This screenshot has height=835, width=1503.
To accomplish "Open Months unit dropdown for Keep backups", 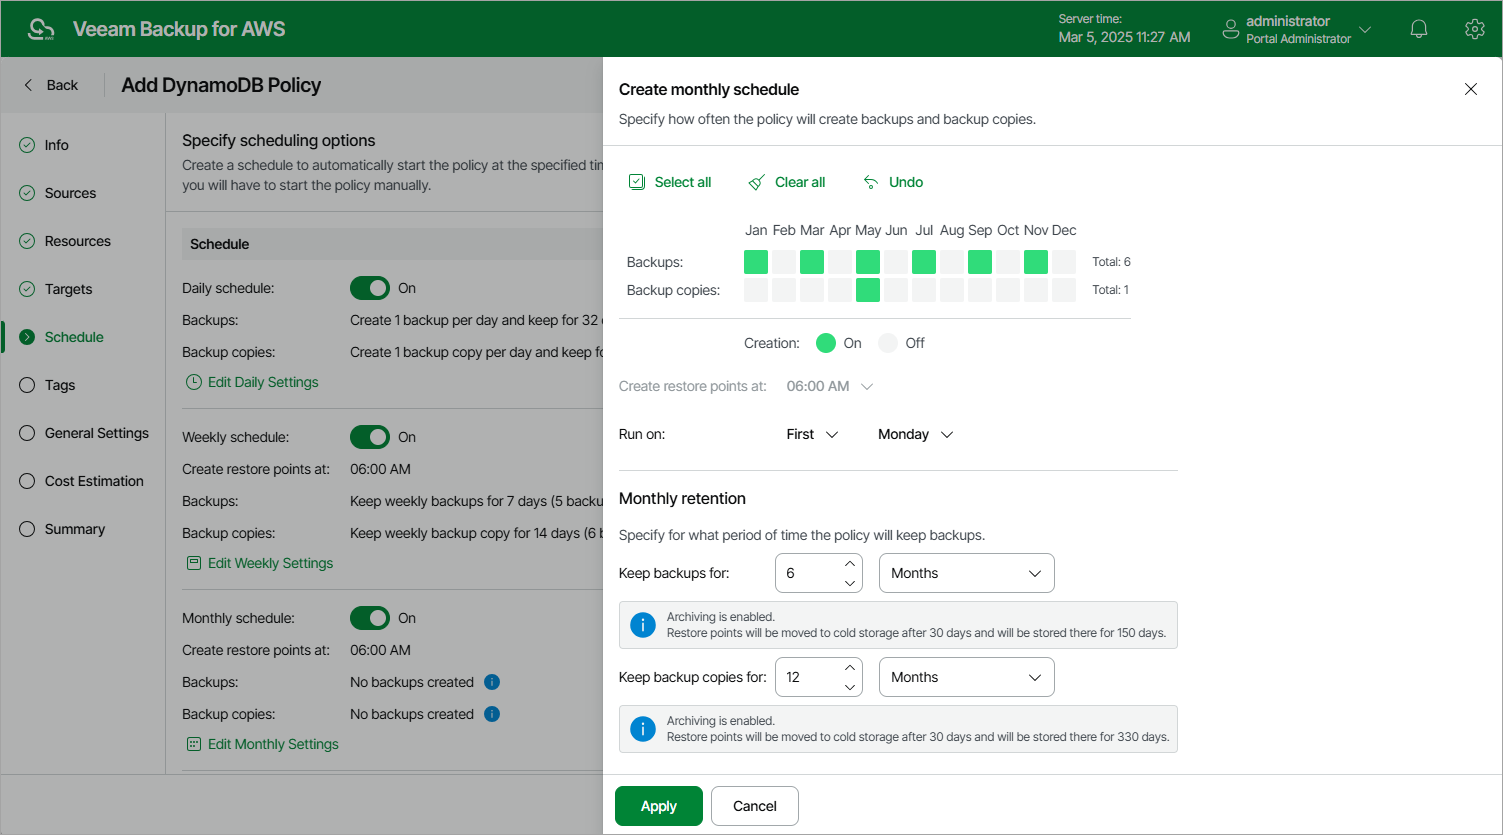I will [x=966, y=573].
